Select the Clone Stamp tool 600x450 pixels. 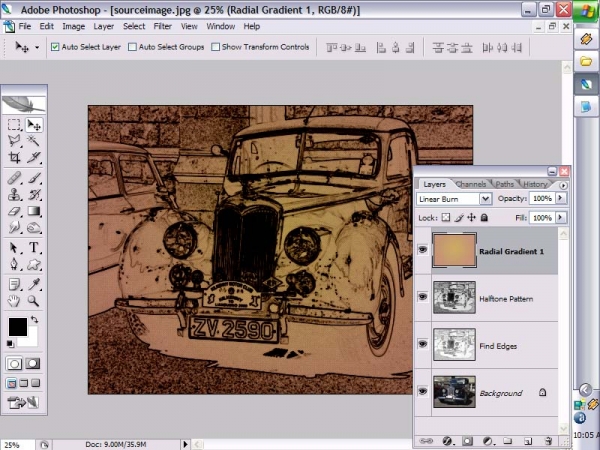[14, 195]
